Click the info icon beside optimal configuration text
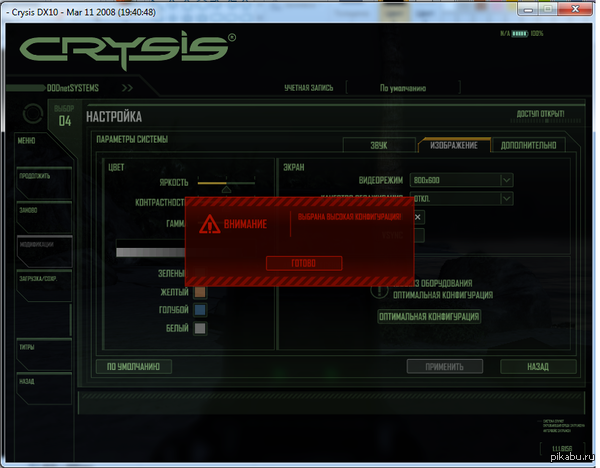This screenshot has width=600, height=468. pos(380,289)
